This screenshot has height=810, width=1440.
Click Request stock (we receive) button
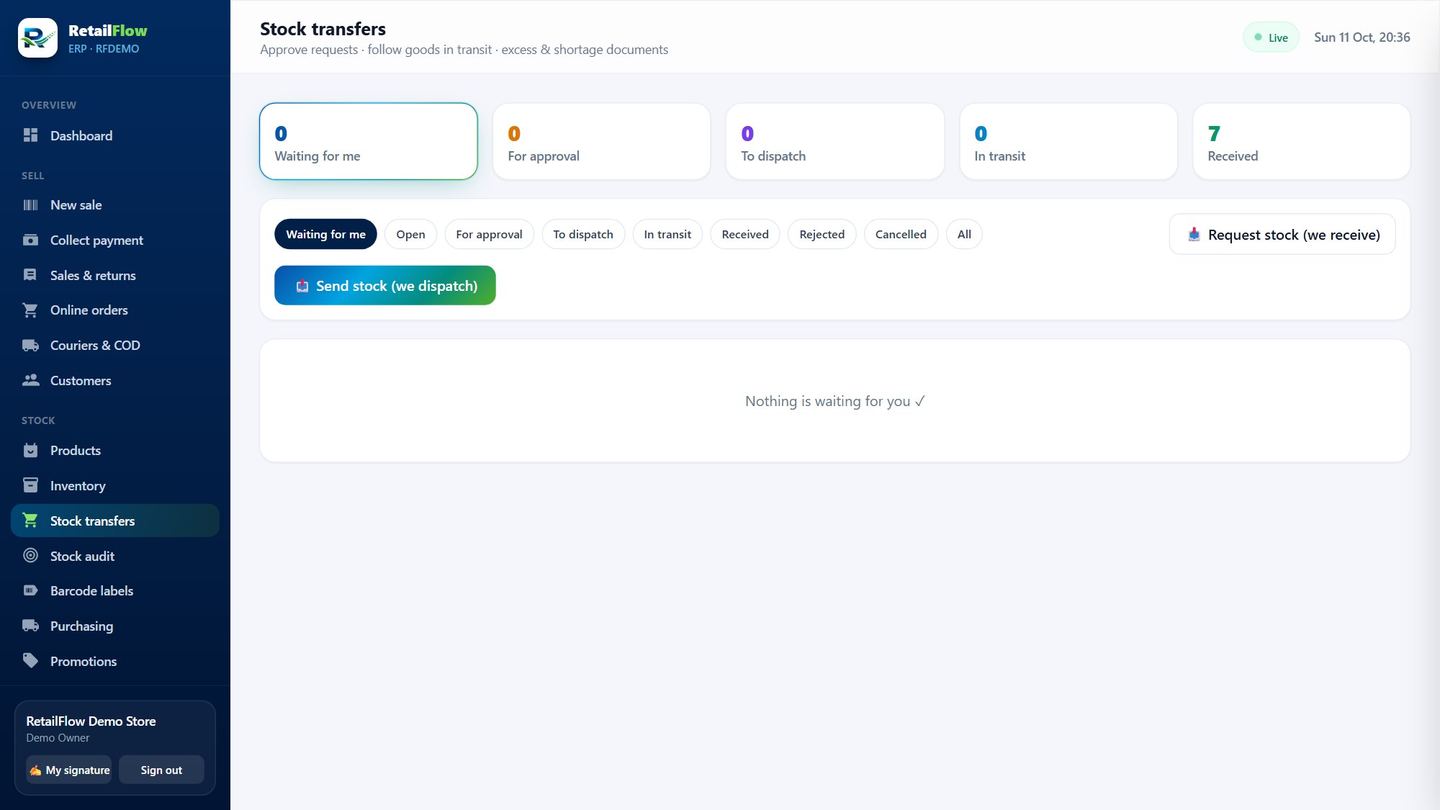(x=1282, y=234)
